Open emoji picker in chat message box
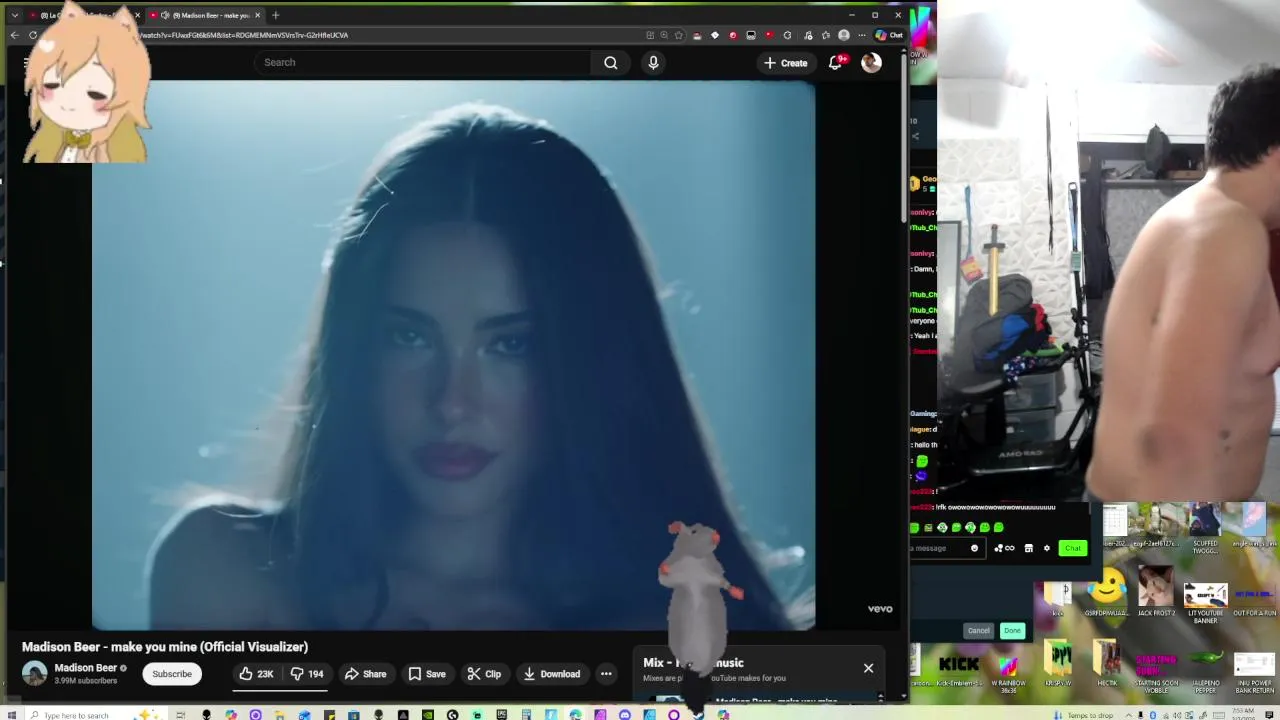1280x720 pixels. (974, 548)
